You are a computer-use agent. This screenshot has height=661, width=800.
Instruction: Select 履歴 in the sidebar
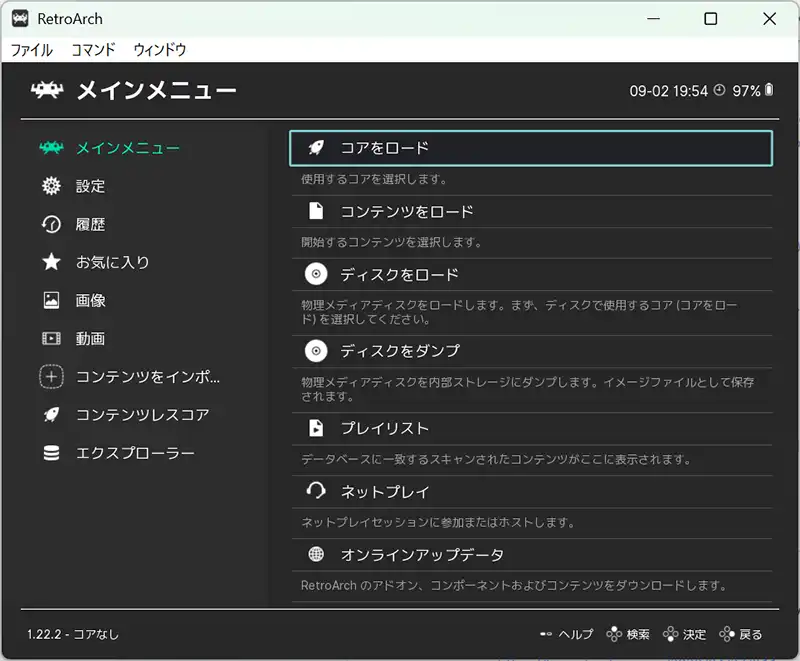tap(90, 224)
